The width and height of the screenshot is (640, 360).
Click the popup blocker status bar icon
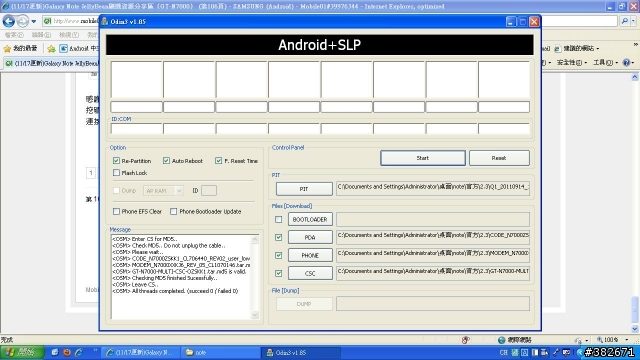[465, 340]
